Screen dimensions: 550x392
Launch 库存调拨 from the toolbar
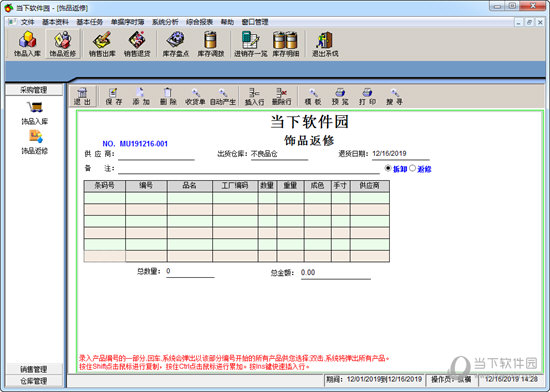(210, 44)
